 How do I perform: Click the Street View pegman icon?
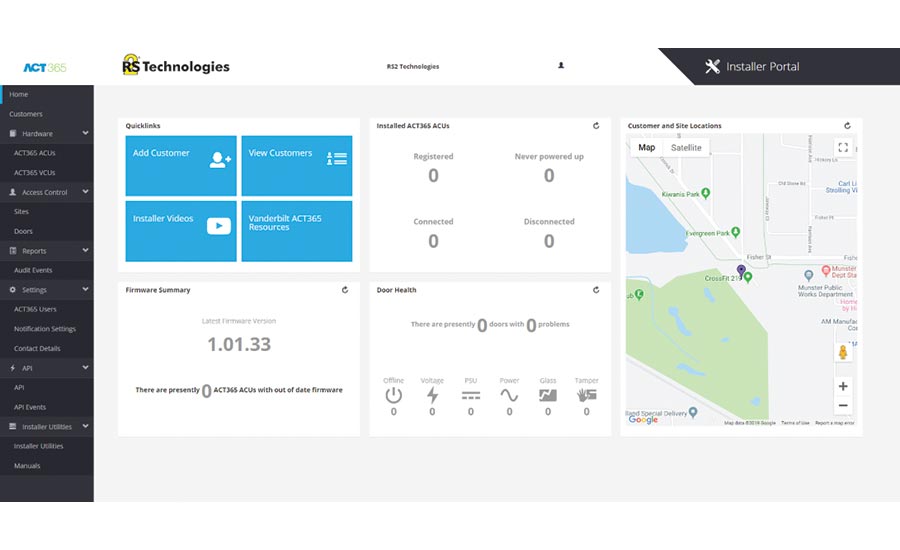(x=843, y=353)
